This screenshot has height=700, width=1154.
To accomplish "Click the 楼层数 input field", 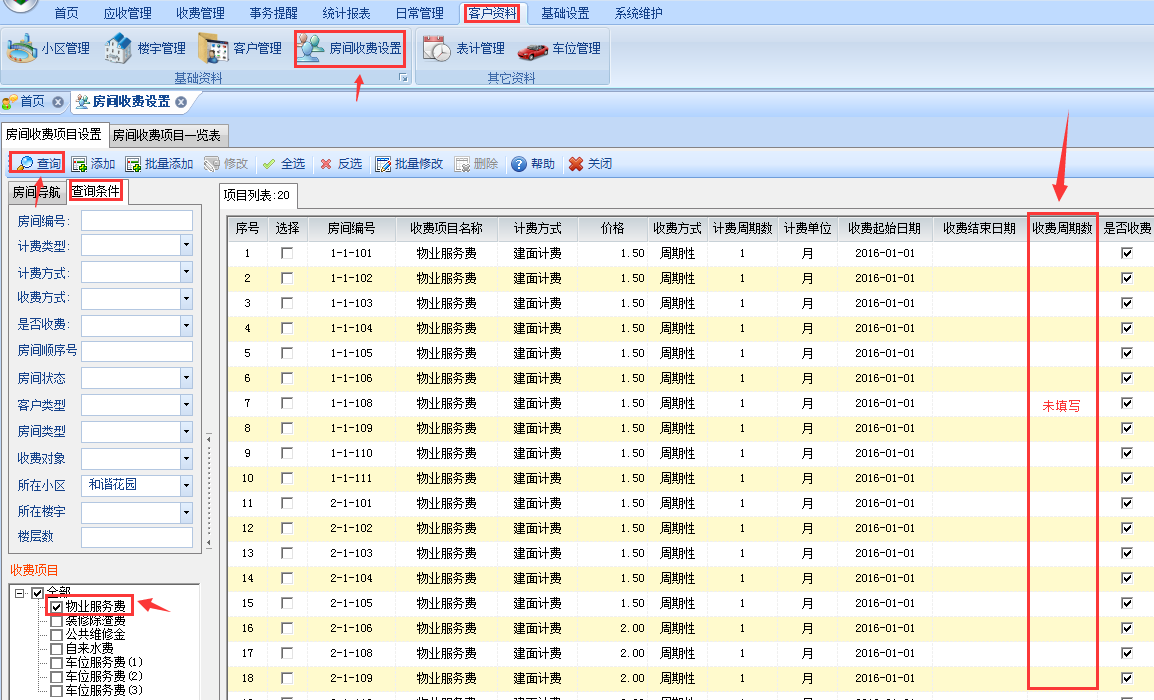I will coord(137,537).
